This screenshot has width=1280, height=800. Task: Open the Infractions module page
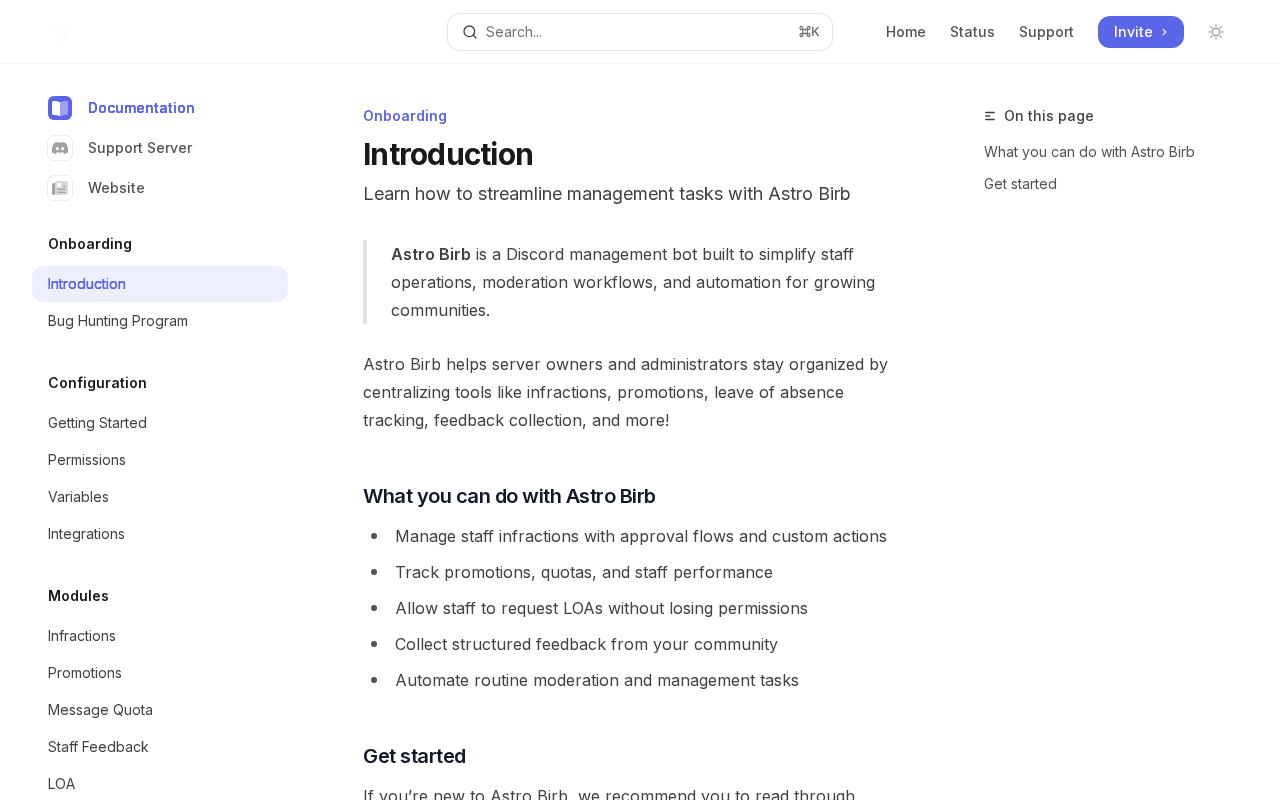click(82, 636)
